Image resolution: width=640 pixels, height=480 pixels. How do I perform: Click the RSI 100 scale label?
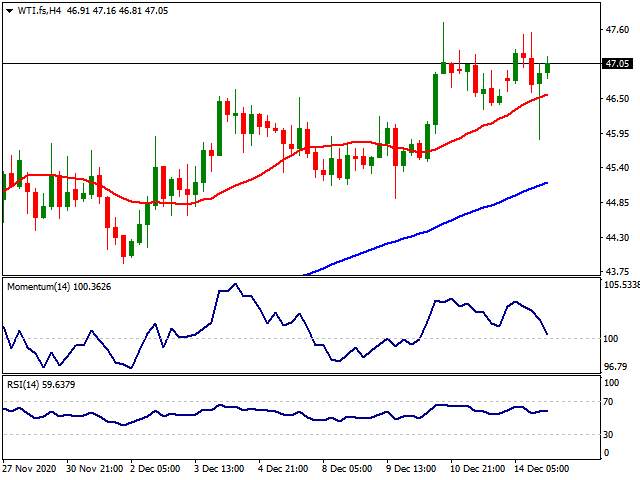pos(611,382)
